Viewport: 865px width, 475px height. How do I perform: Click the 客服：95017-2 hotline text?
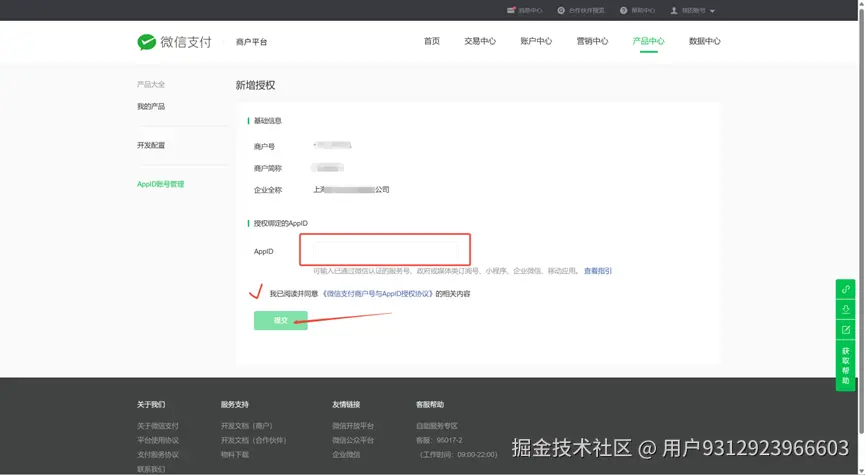(x=439, y=440)
